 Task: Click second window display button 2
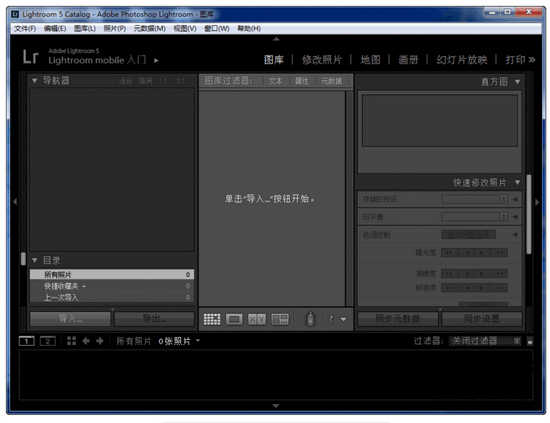coord(48,341)
